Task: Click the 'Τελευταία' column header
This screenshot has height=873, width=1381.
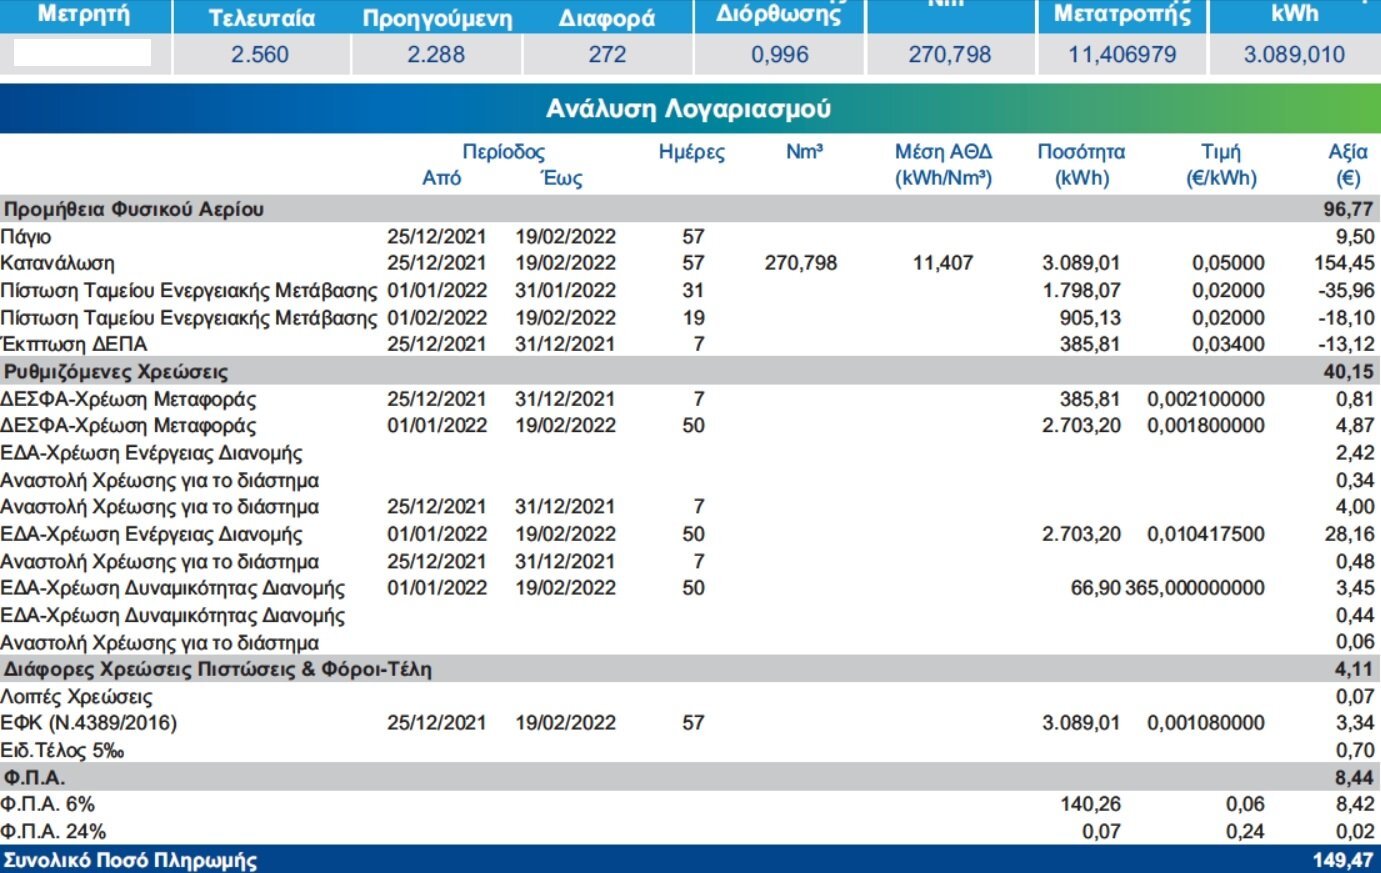Action: click(x=262, y=18)
